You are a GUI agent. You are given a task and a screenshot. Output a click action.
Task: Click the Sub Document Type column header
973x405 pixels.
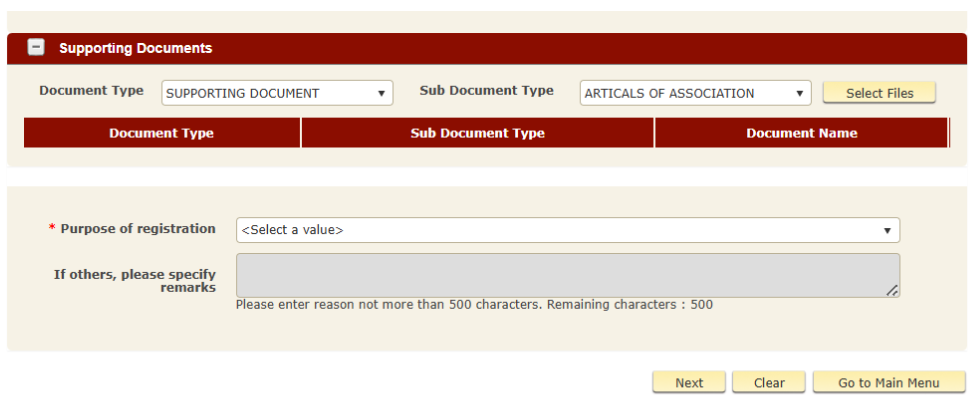[x=477, y=133]
